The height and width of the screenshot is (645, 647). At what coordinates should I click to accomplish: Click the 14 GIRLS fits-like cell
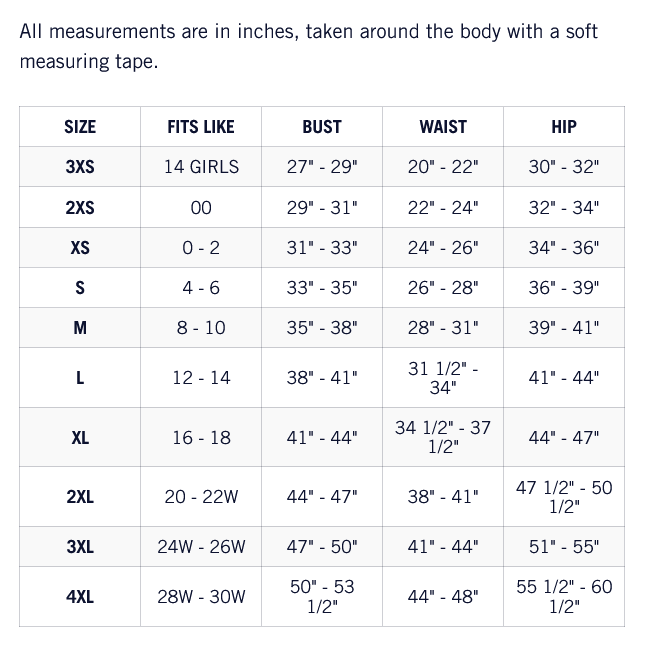pos(201,167)
